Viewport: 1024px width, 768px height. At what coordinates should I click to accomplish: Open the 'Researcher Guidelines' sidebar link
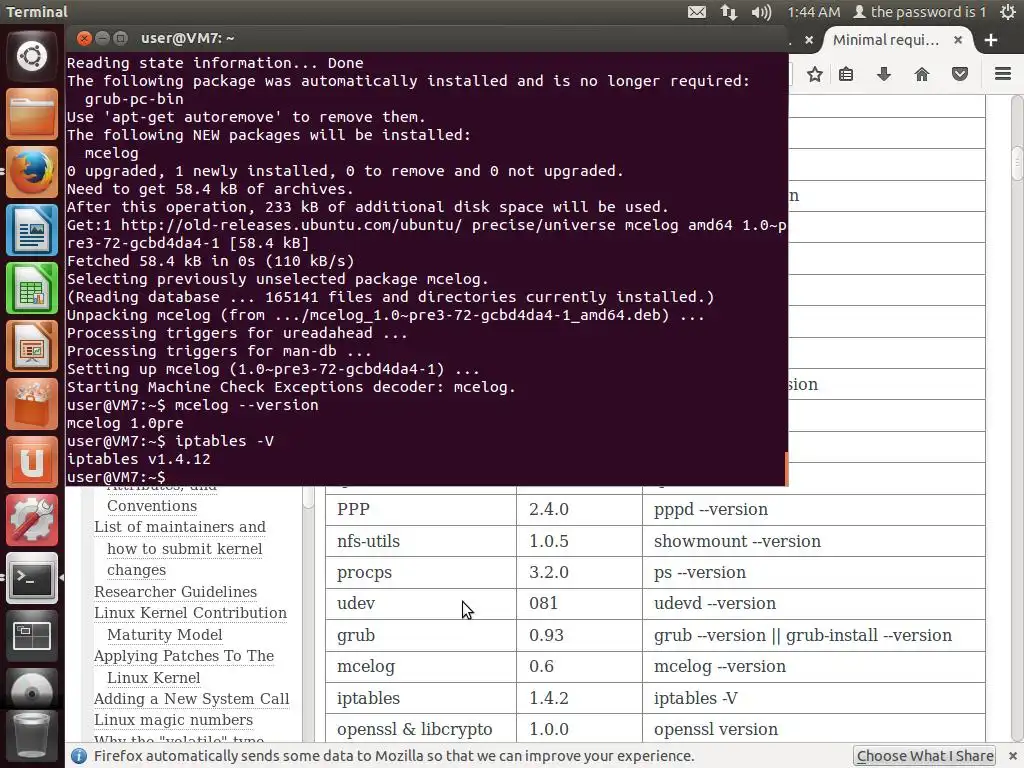(176, 592)
